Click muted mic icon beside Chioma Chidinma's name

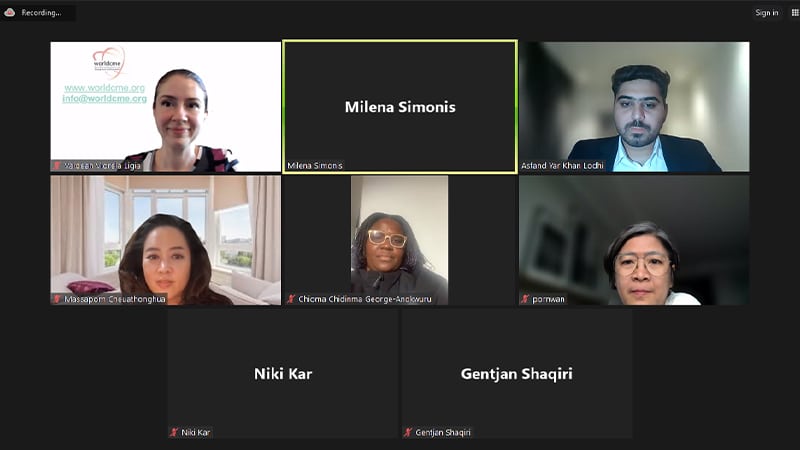[x=291, y=299]
